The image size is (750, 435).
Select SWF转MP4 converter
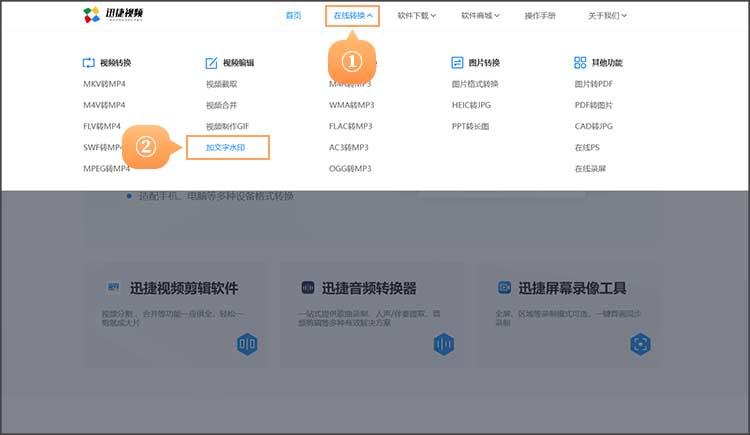pos(102,147)
